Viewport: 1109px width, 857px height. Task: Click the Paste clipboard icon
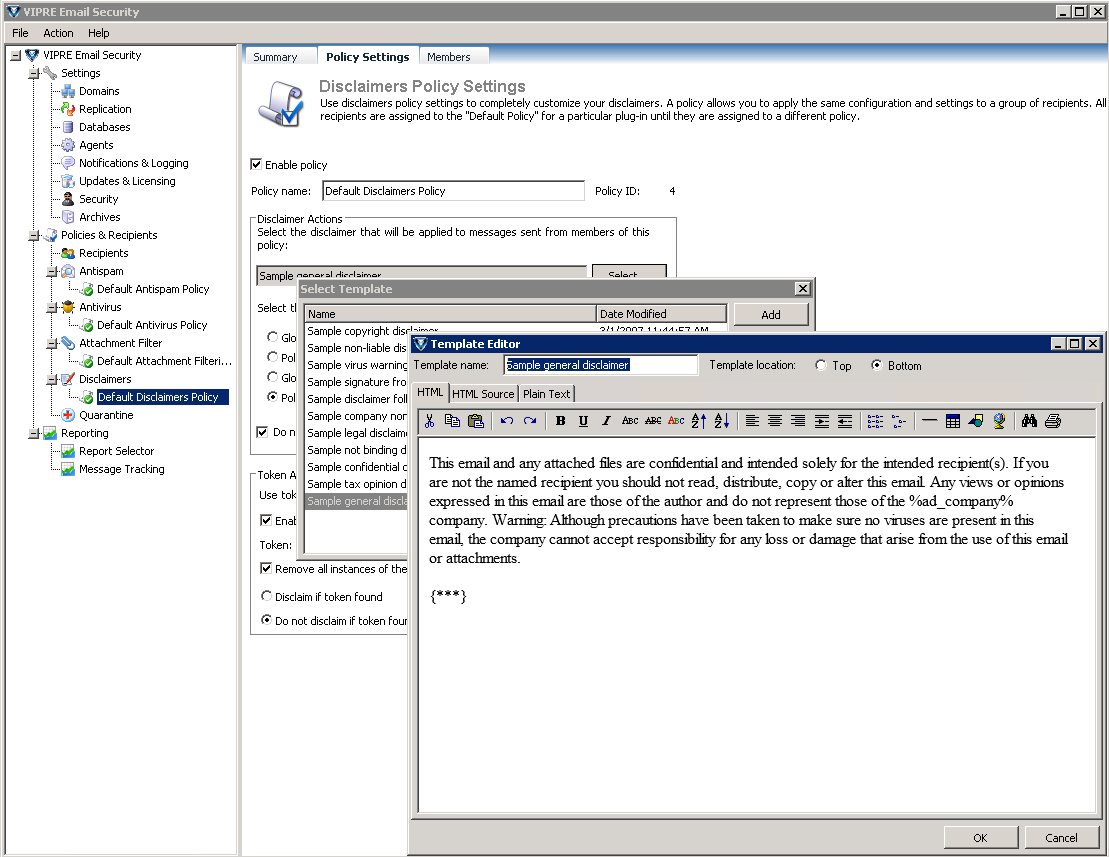coord(476,421)
